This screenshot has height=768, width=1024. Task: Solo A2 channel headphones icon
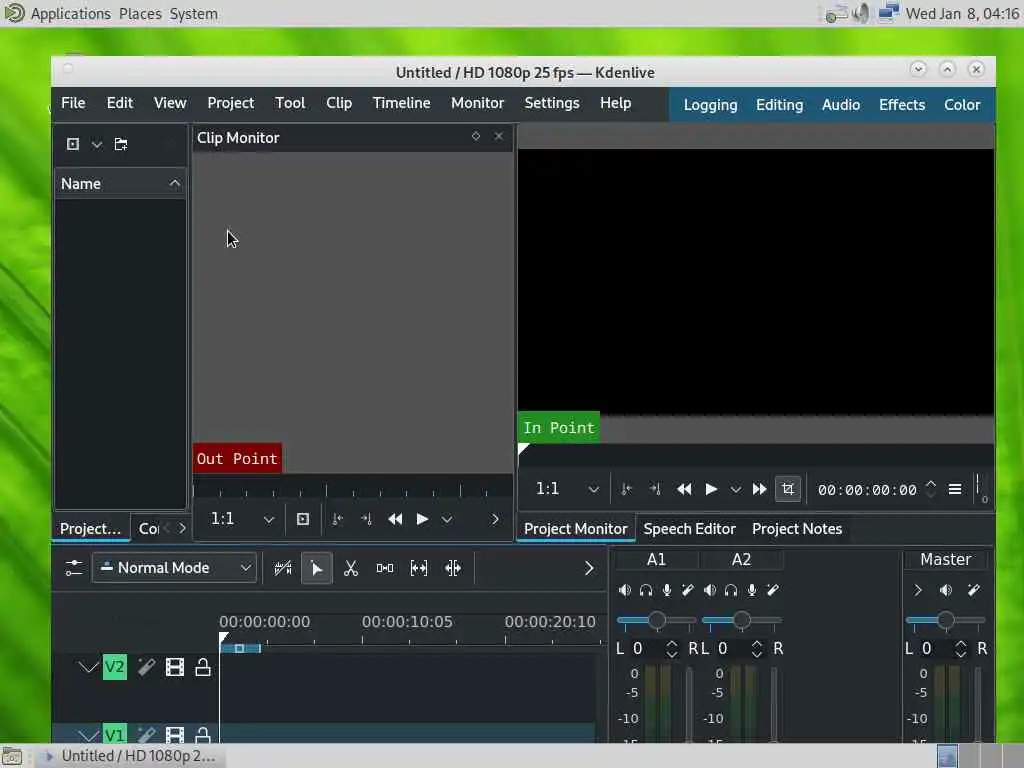[x=731, y=590]
